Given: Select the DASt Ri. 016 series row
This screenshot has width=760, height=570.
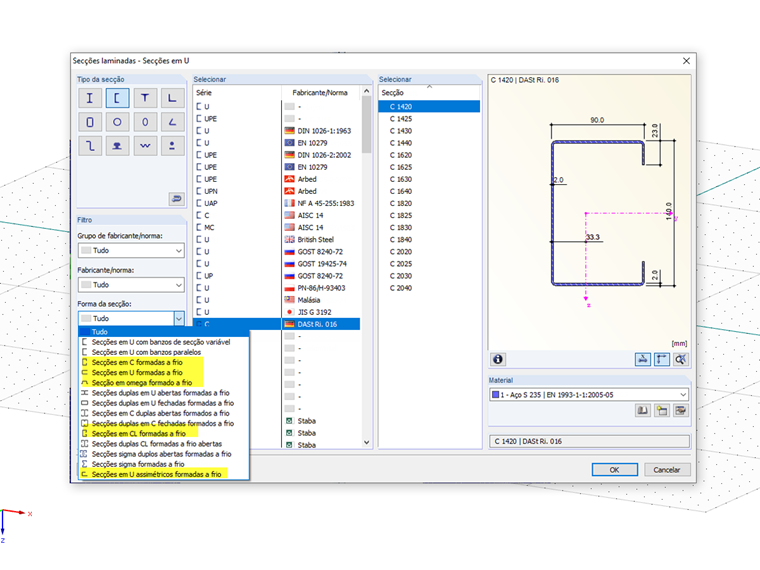Looking at the screenshot, I should 277,324.
